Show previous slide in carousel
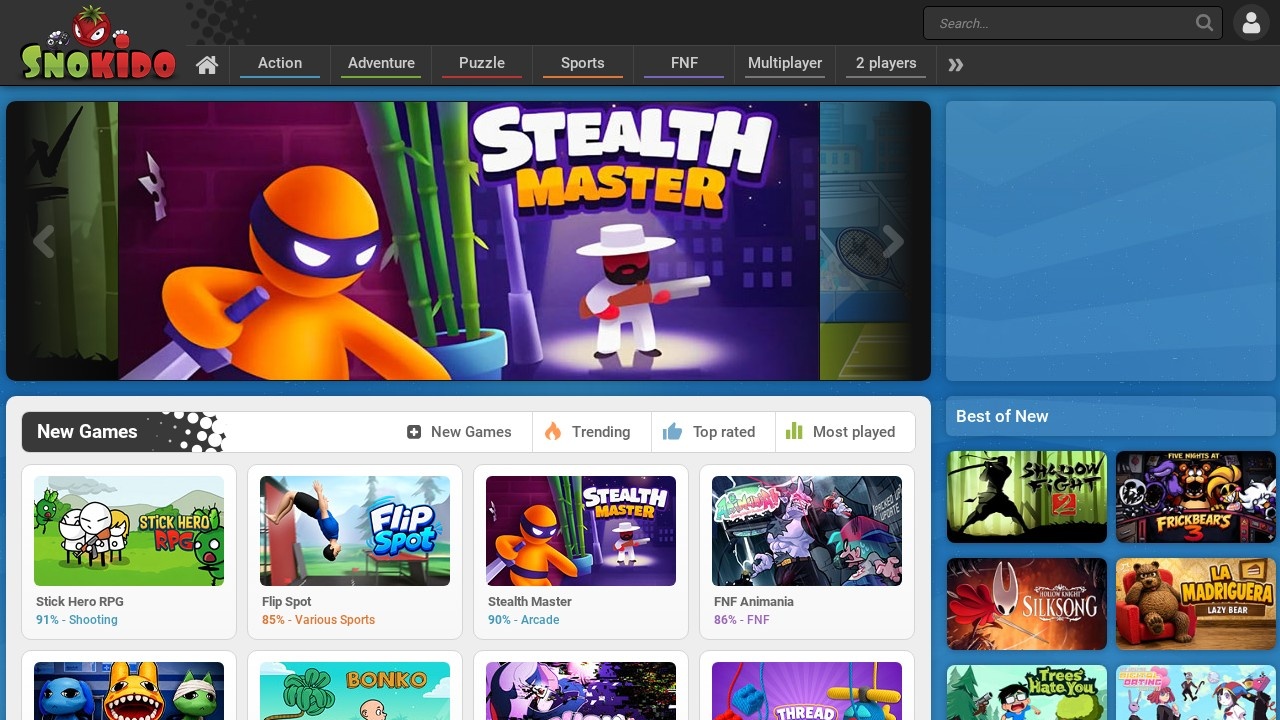The width and height of the screenshot is (1280, 720). (43, 241)
